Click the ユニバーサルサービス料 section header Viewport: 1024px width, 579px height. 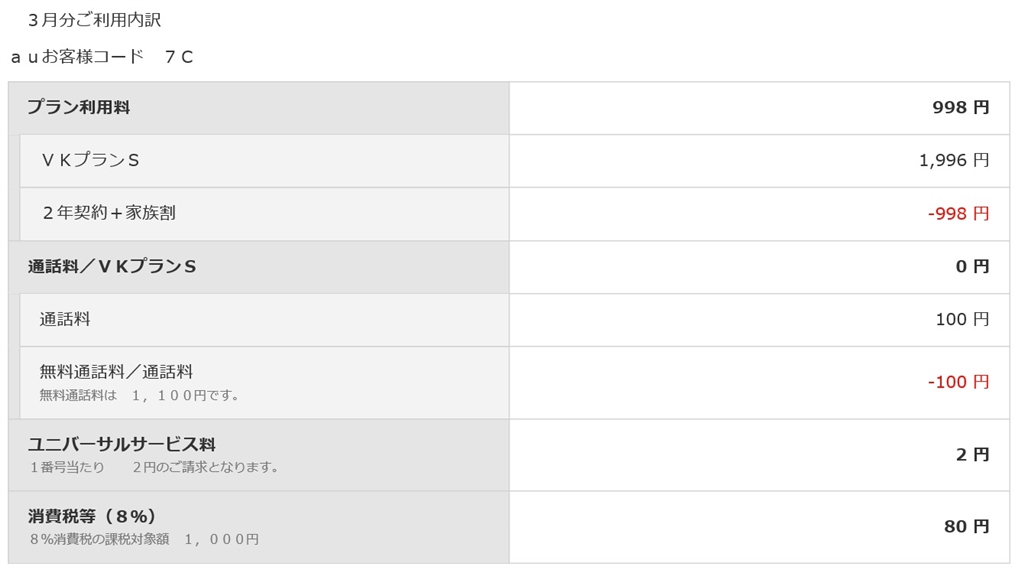[x=121, y=444]
